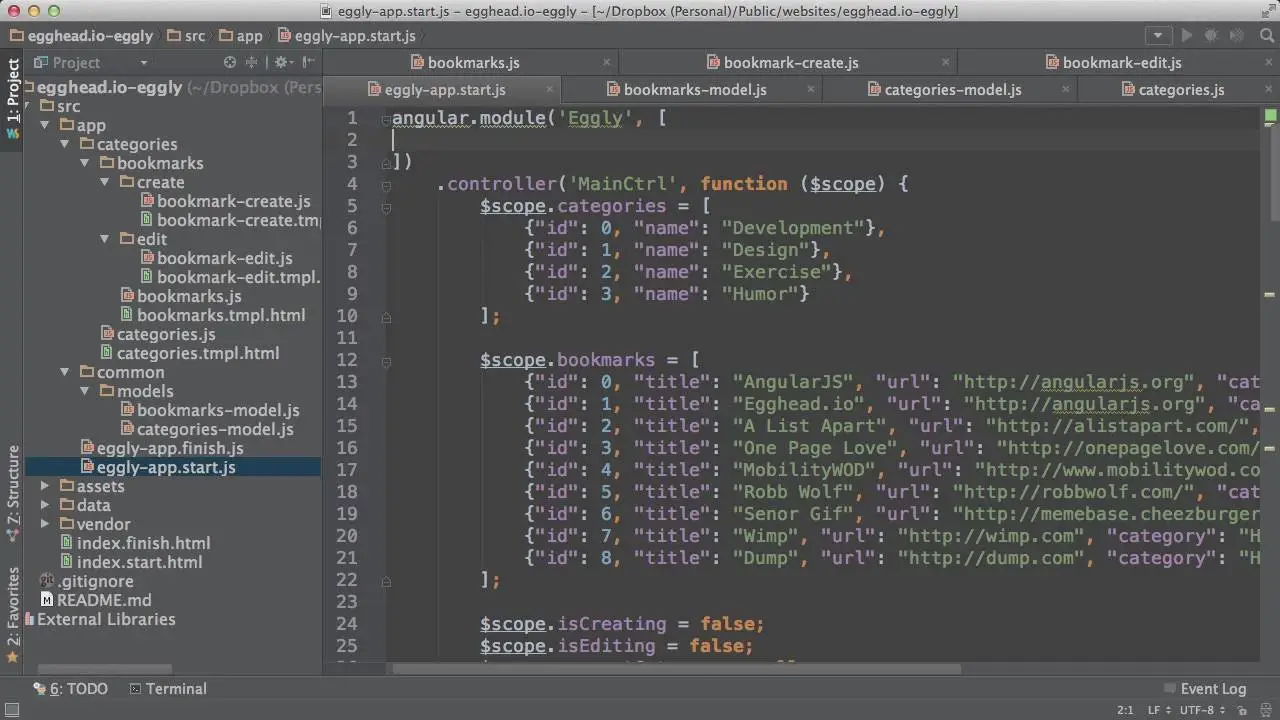Hide the Project tool window
This screenshot has height=720, width=1280.
[308, 62]
